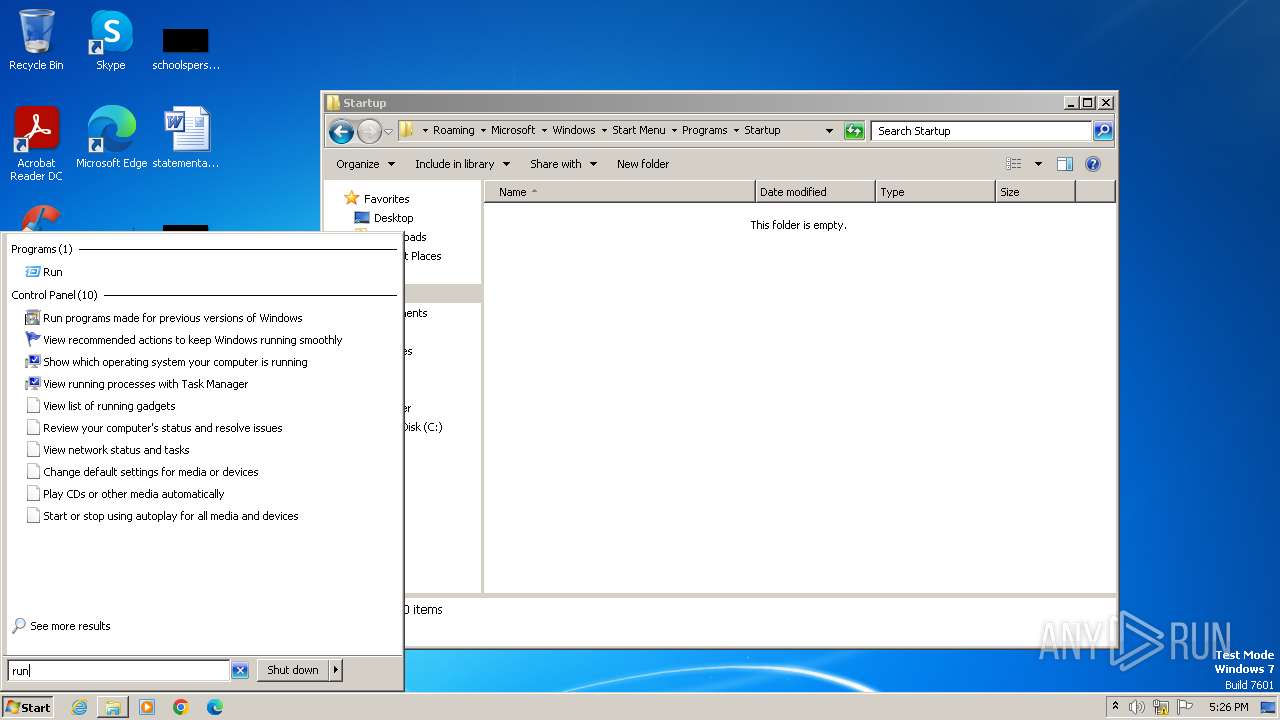Clear the start menu search text
This screenshot has height=720, width=1280.
click(x=240, y=671)
